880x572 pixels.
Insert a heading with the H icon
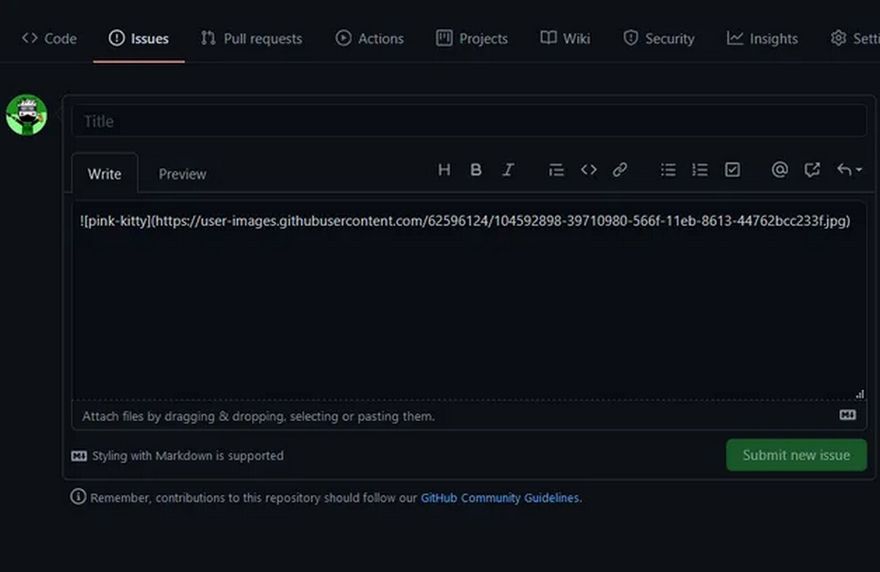(x=444, y=170)
